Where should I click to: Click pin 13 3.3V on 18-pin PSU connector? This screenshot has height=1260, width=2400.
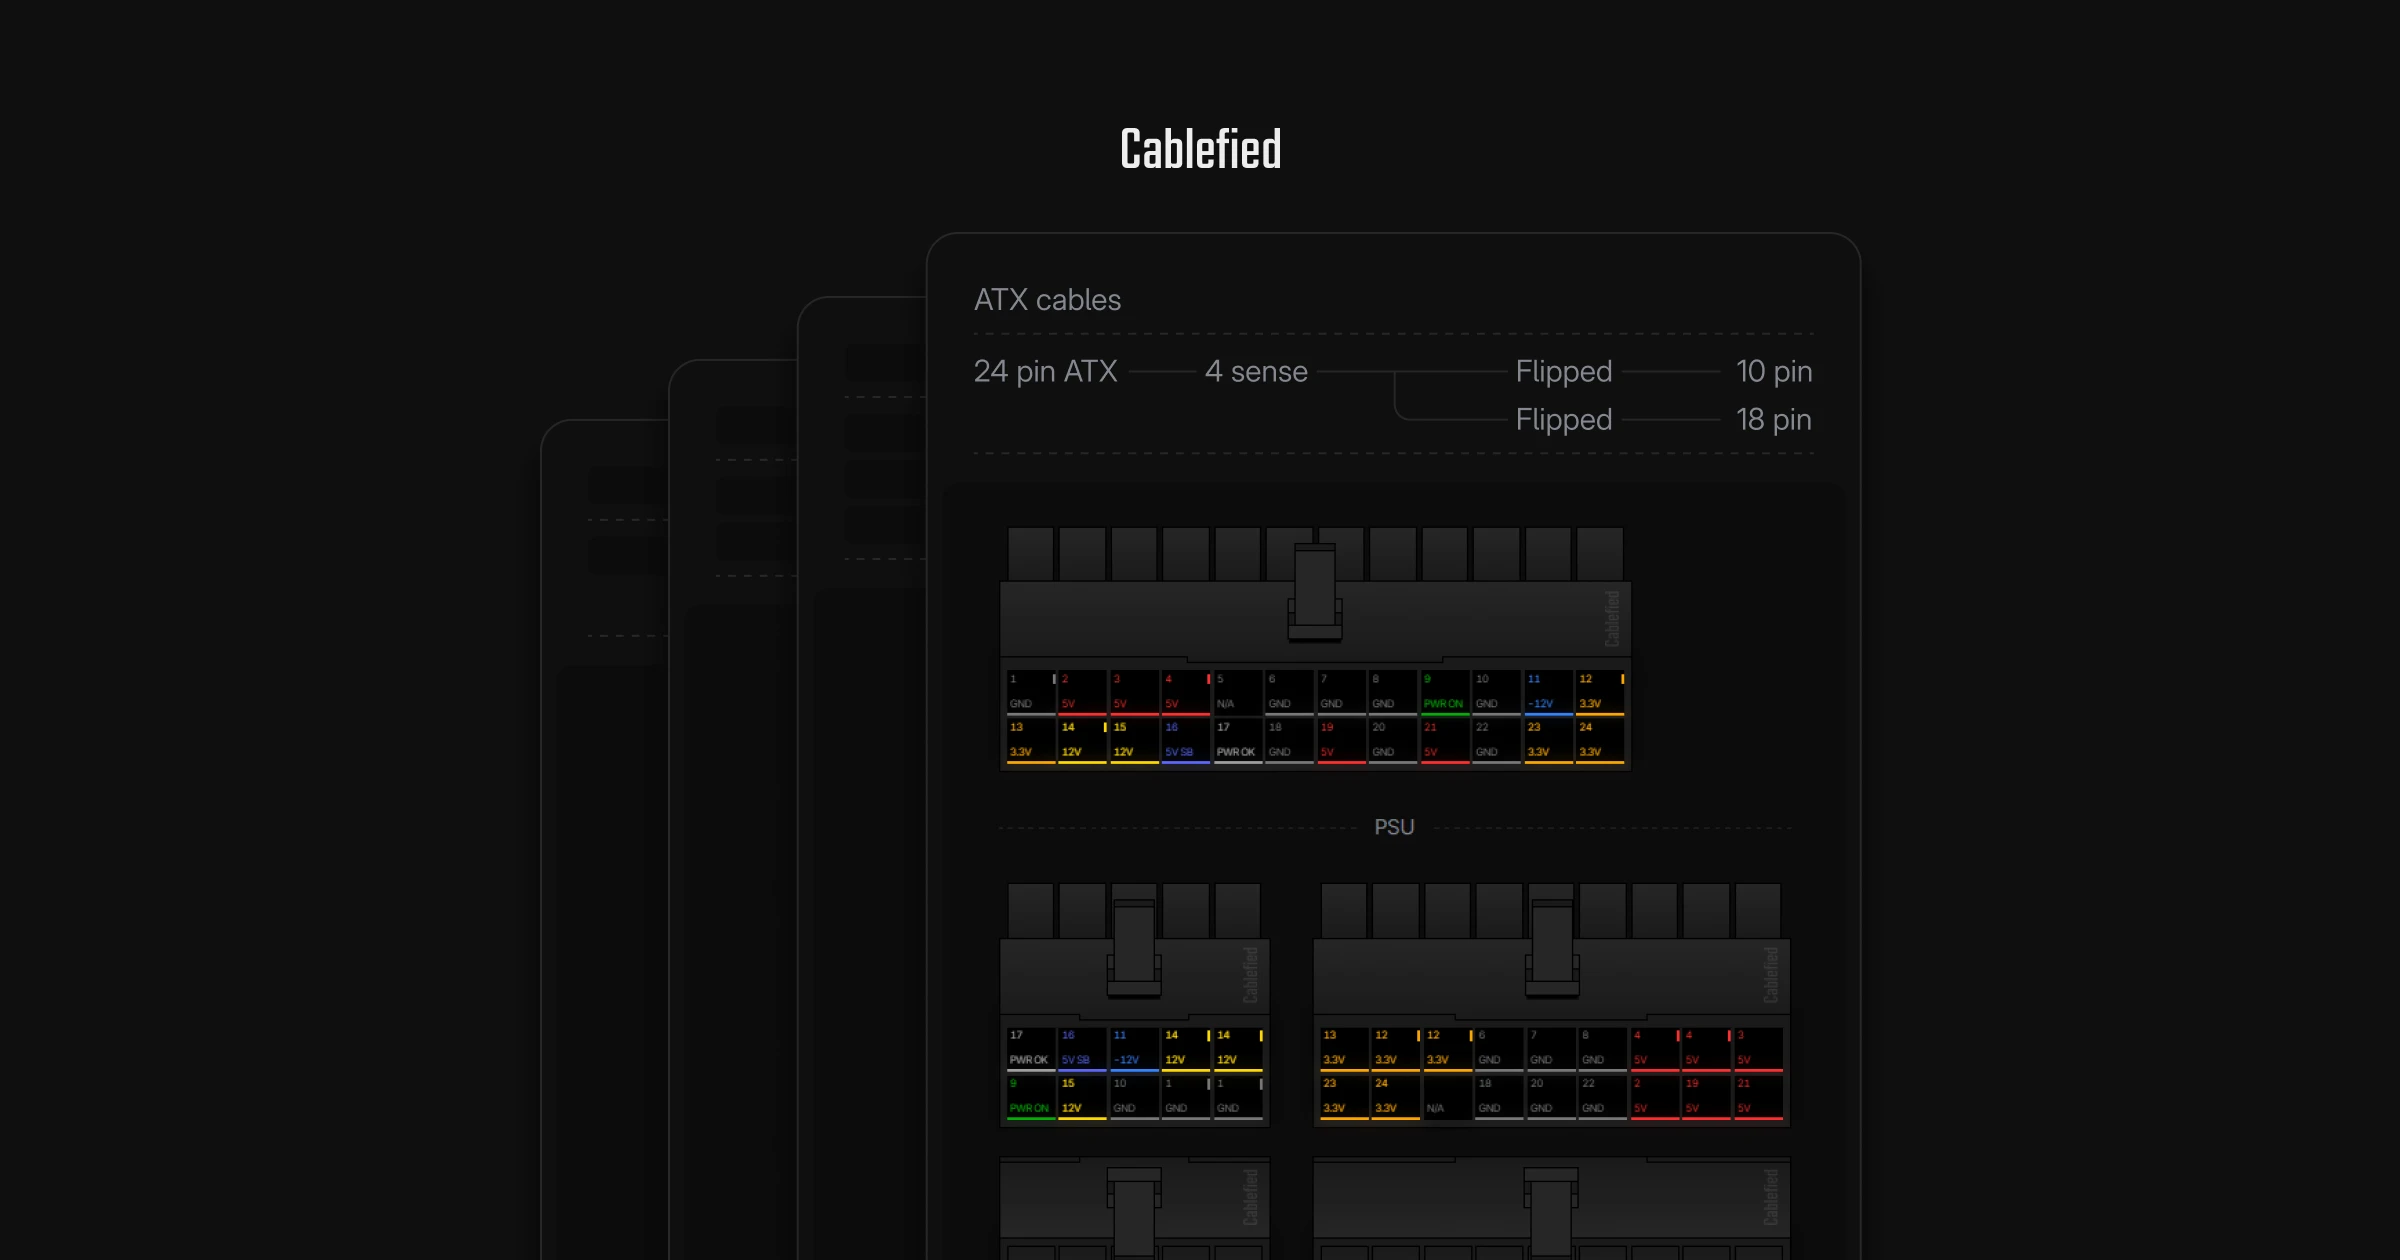pyautogui.click(x=1345, y=1048)
